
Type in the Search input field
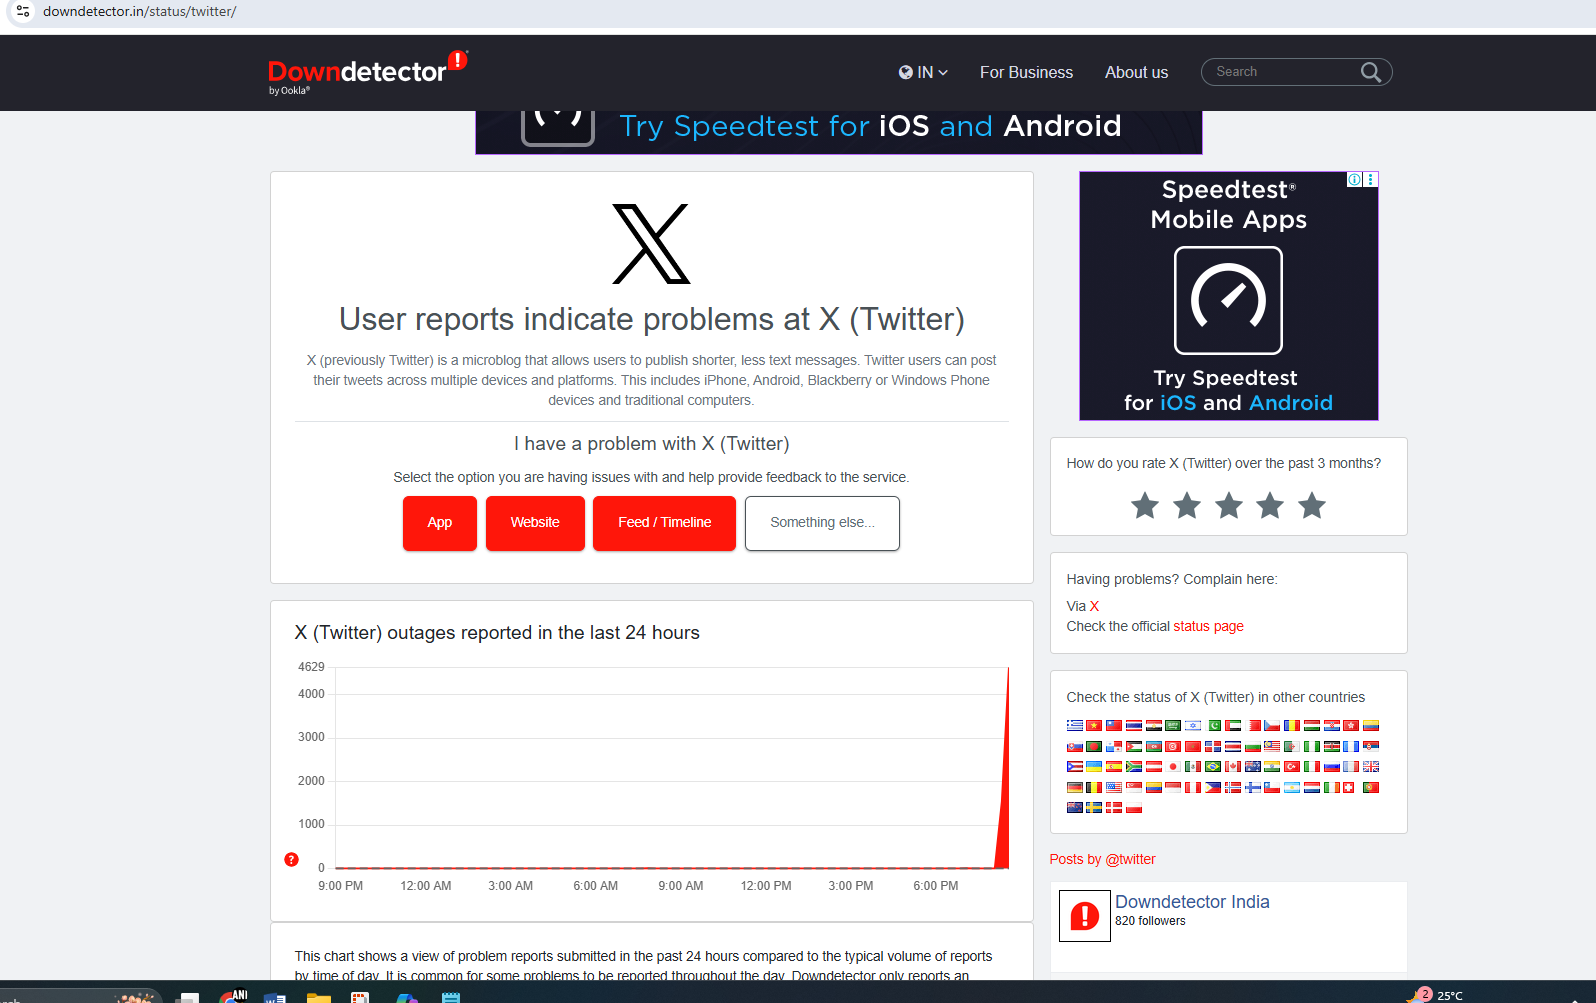point(1282,72)
